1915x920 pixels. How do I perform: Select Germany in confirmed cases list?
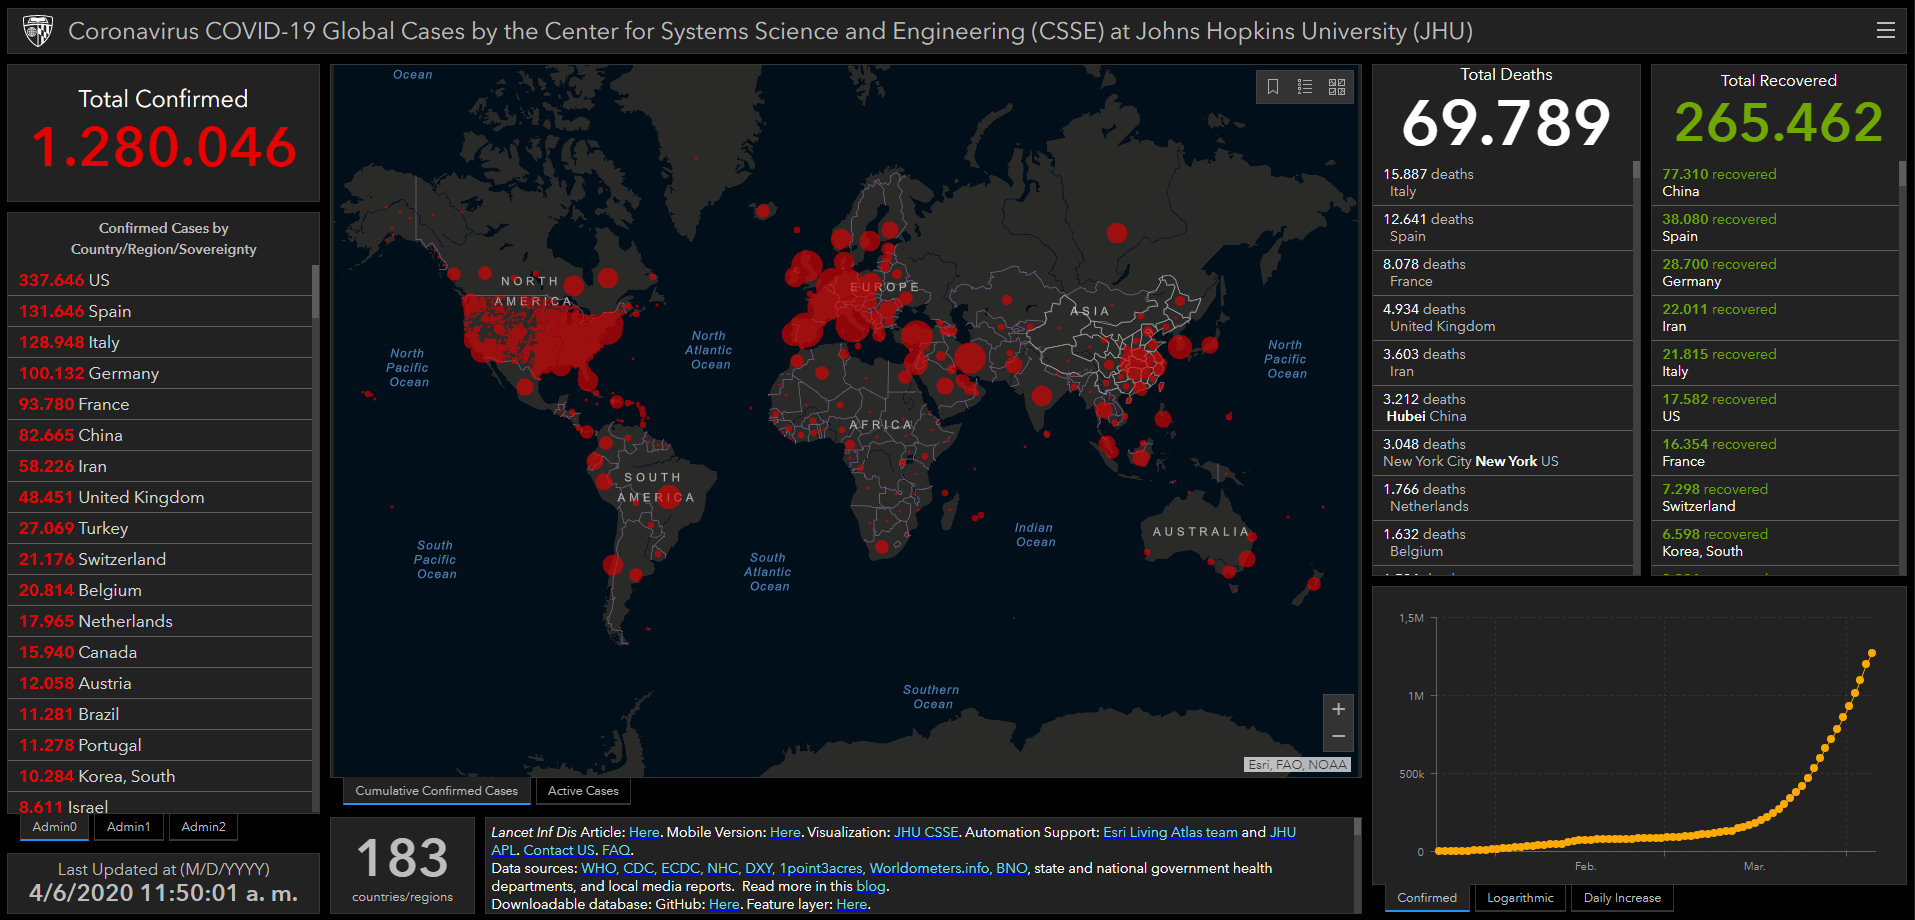pyautogui.click(x=89, y=373)
